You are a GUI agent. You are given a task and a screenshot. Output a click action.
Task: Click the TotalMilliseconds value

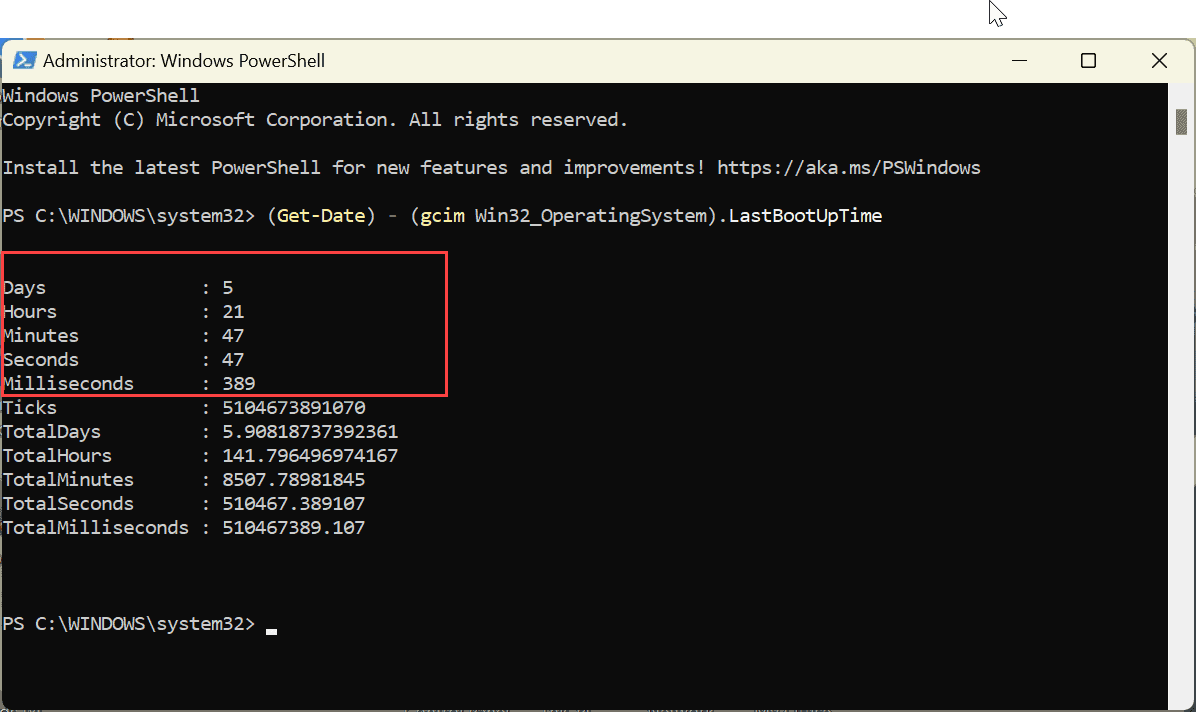point(293,527)
